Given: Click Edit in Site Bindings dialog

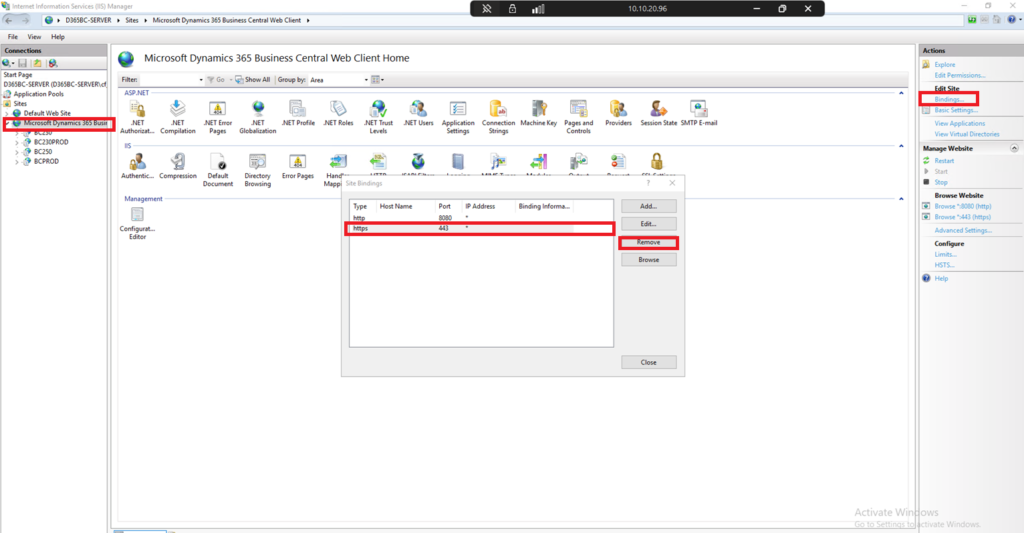Looking at the screenshot, I should pos(648,224).
